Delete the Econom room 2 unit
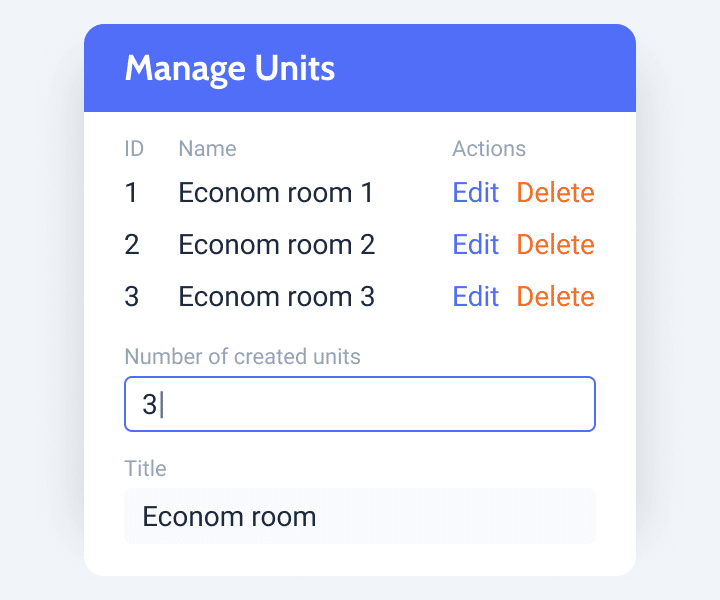 click(x=555, y=245)
